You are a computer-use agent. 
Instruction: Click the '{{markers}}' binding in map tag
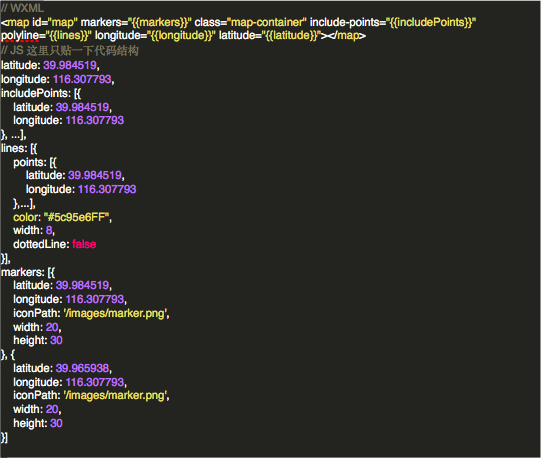160,22
